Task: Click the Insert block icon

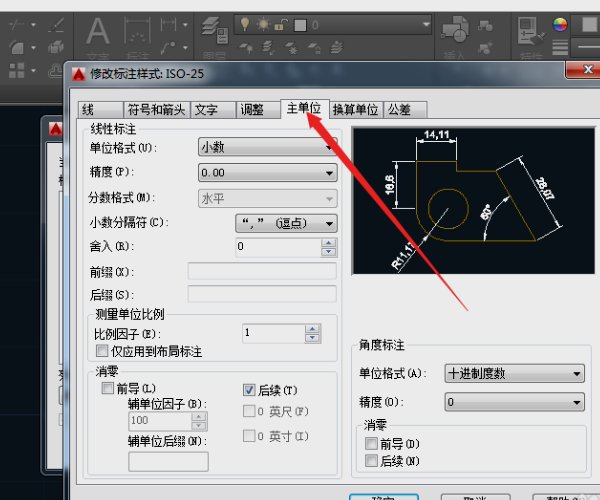Action: (455, 29)
